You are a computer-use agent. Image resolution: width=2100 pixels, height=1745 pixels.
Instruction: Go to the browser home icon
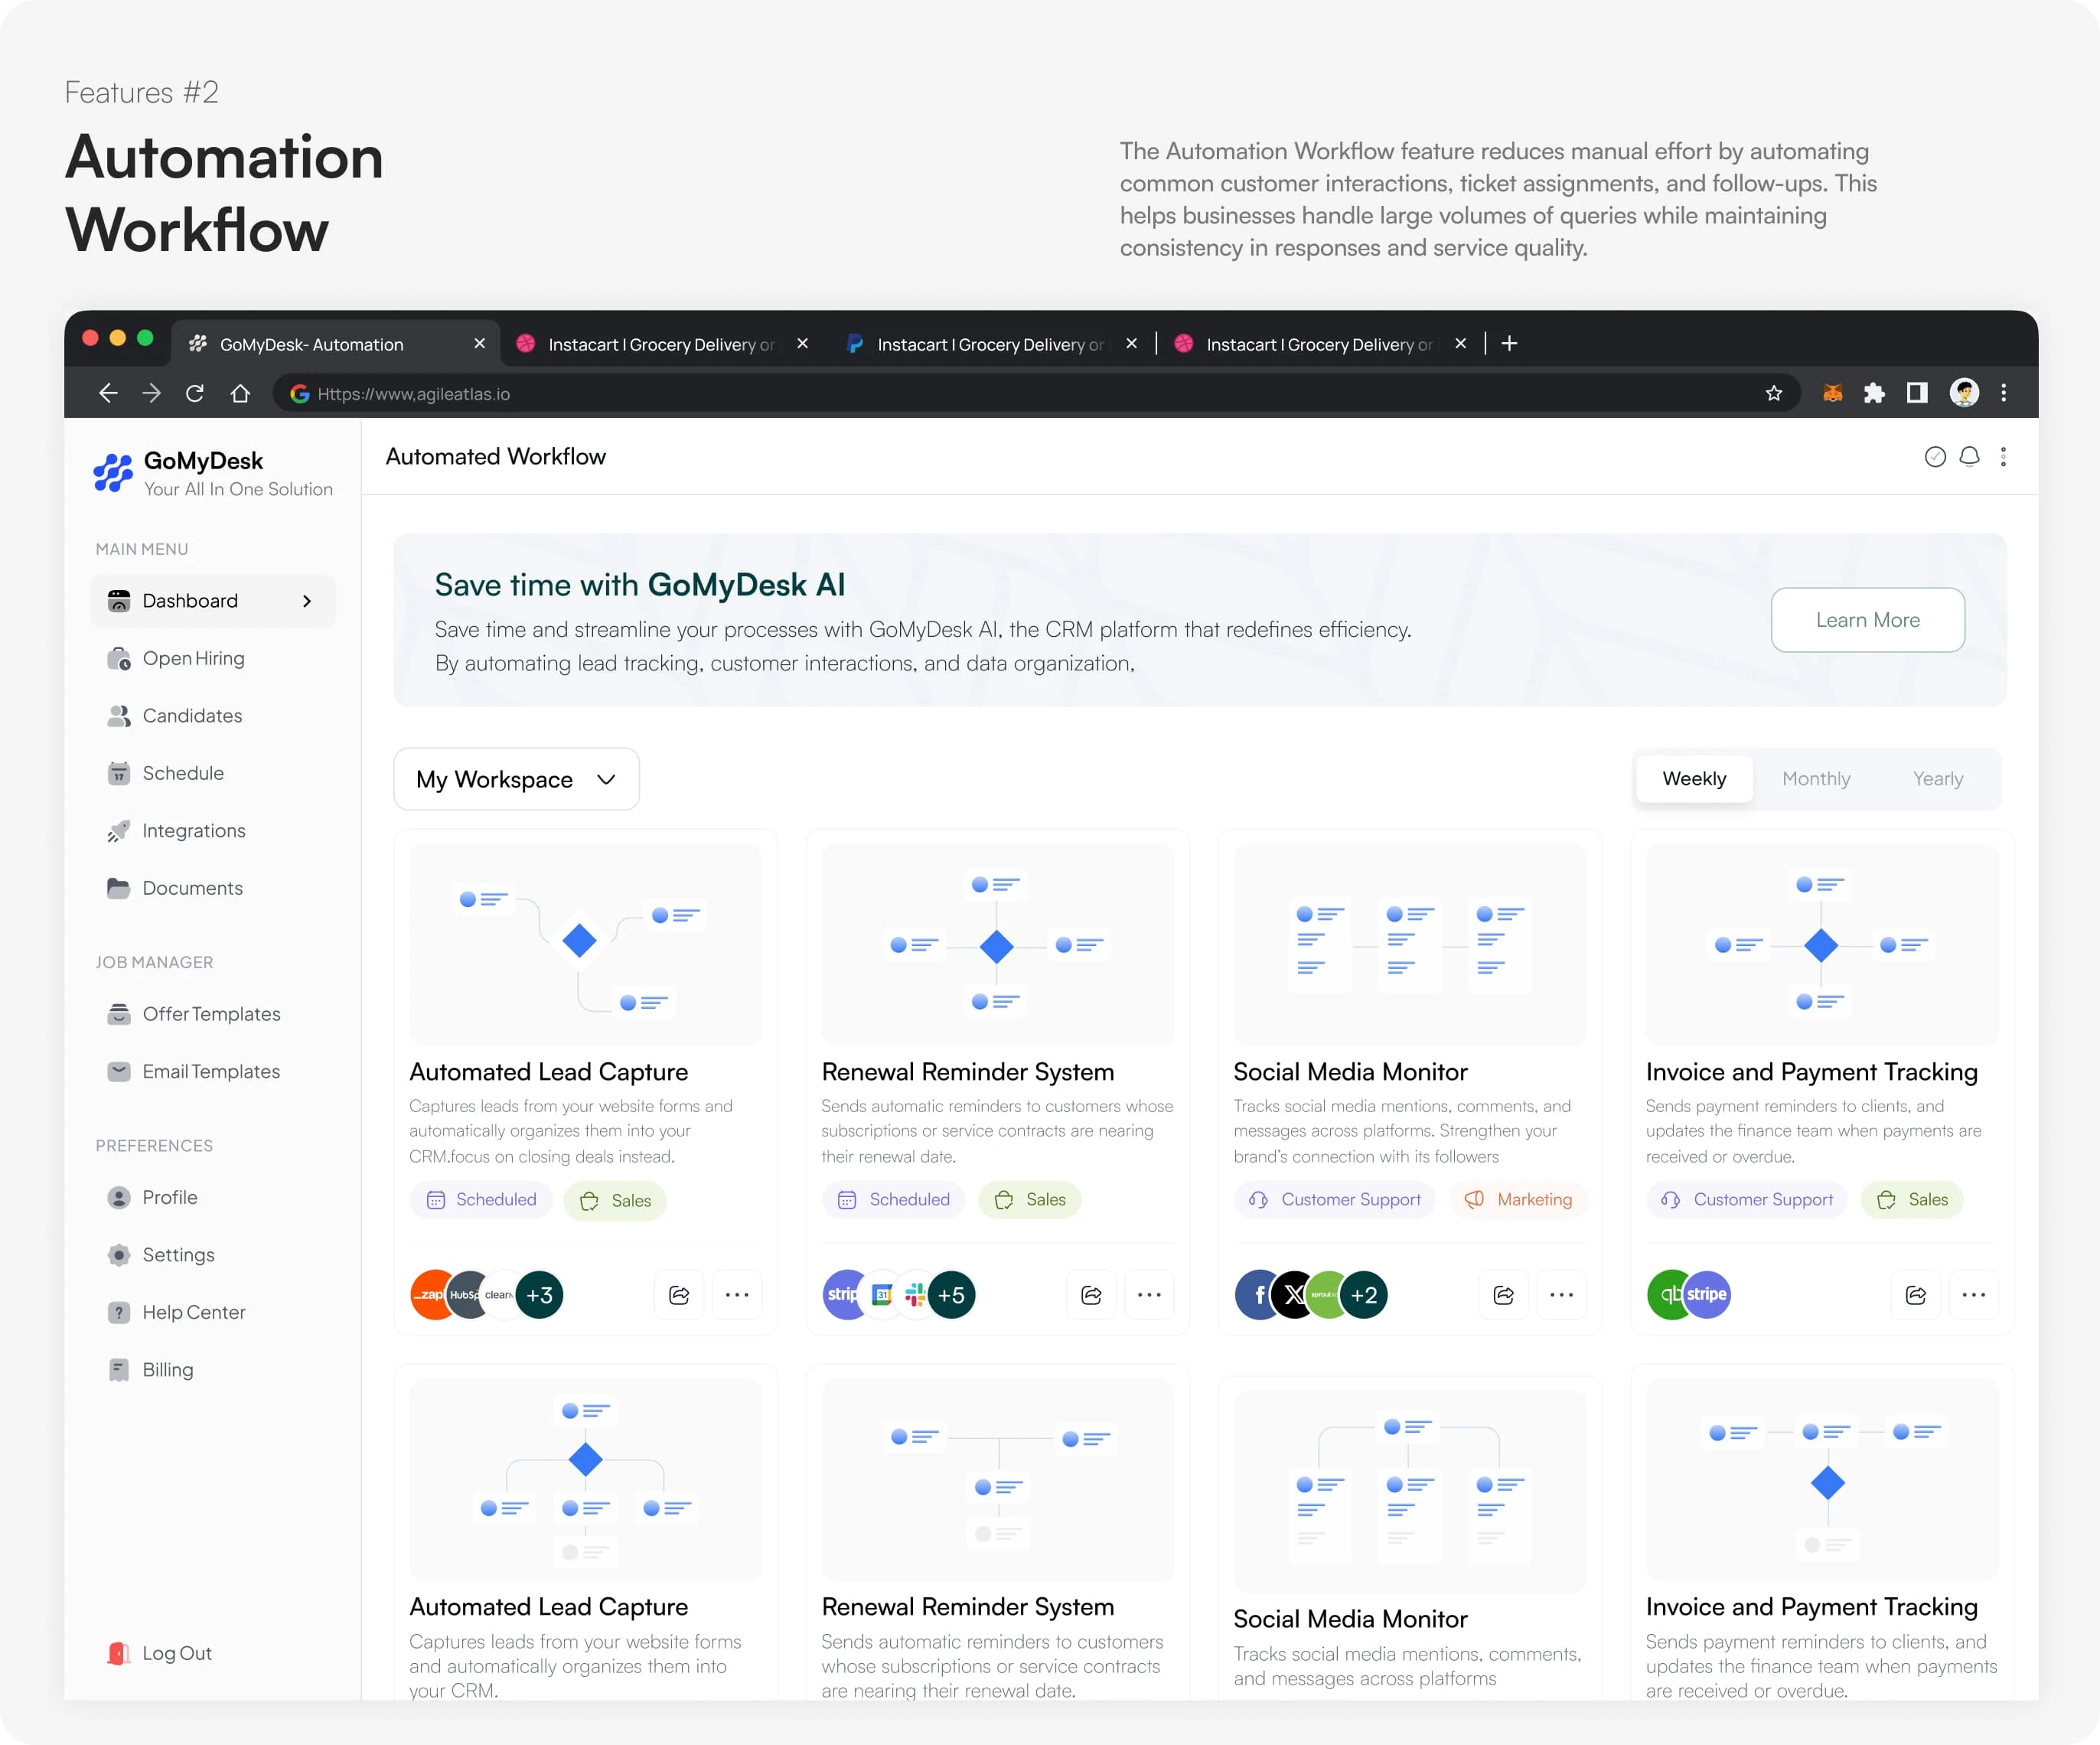click(x=240, y=393)
